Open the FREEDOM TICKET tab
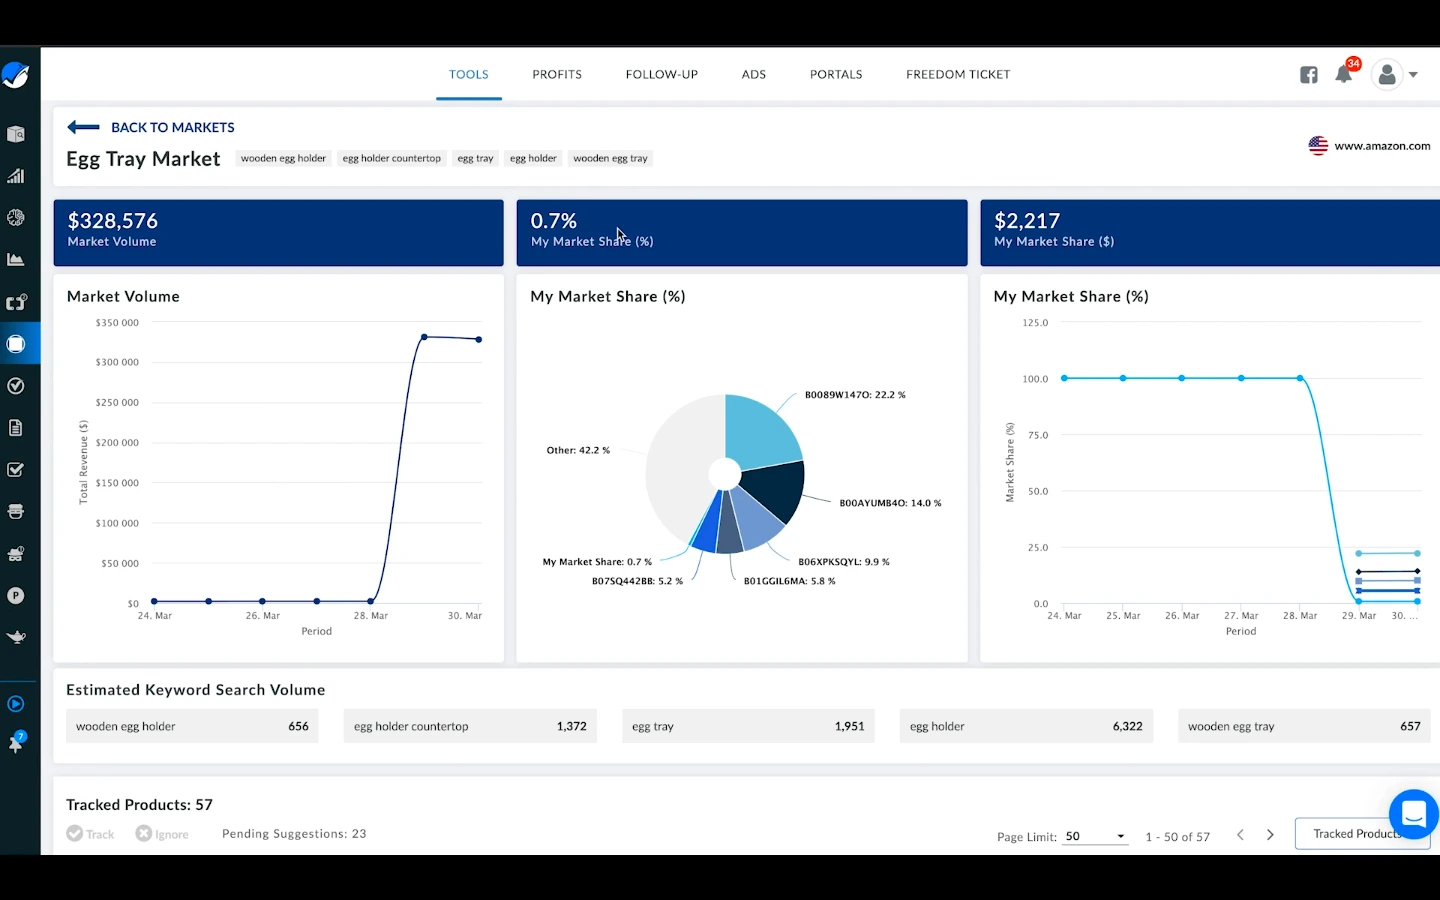The width and height of the screenshot is (1440, 900). [x=957, y=75]
